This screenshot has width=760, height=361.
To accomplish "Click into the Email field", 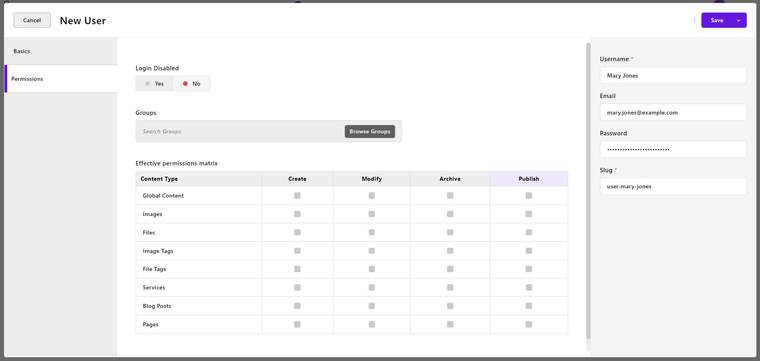I will 673,112.
